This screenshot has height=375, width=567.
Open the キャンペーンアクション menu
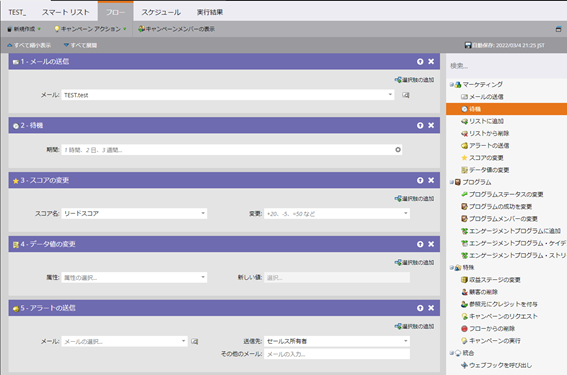click(x=90, y=29)
